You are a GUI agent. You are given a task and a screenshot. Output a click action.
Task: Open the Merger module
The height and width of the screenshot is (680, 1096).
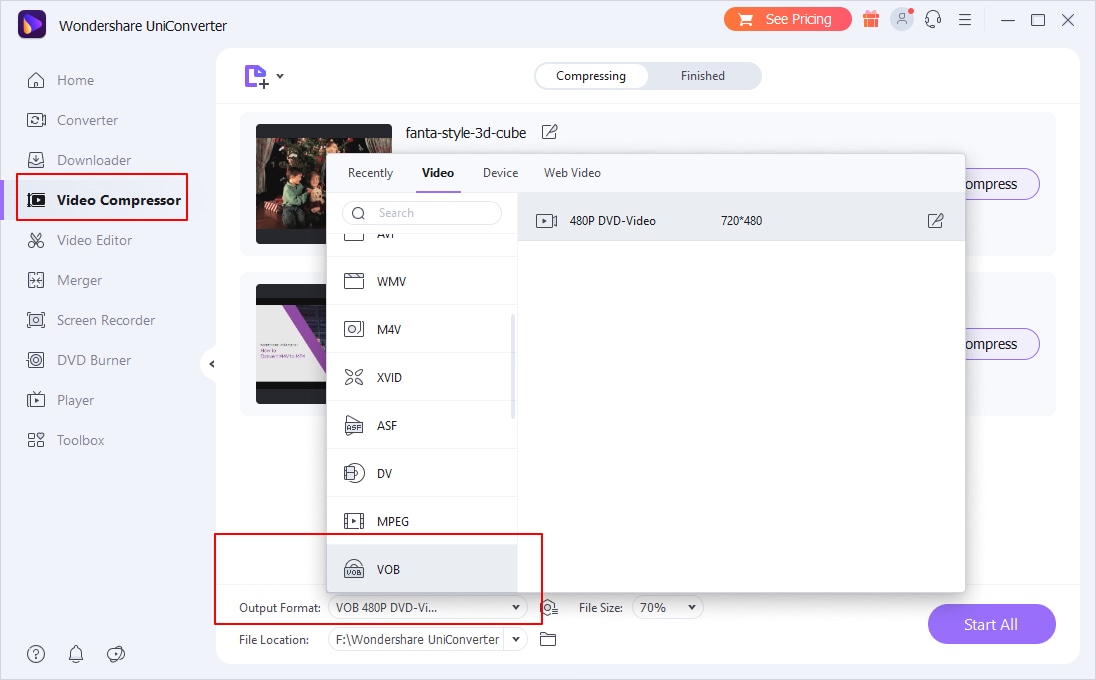[64, 280]
